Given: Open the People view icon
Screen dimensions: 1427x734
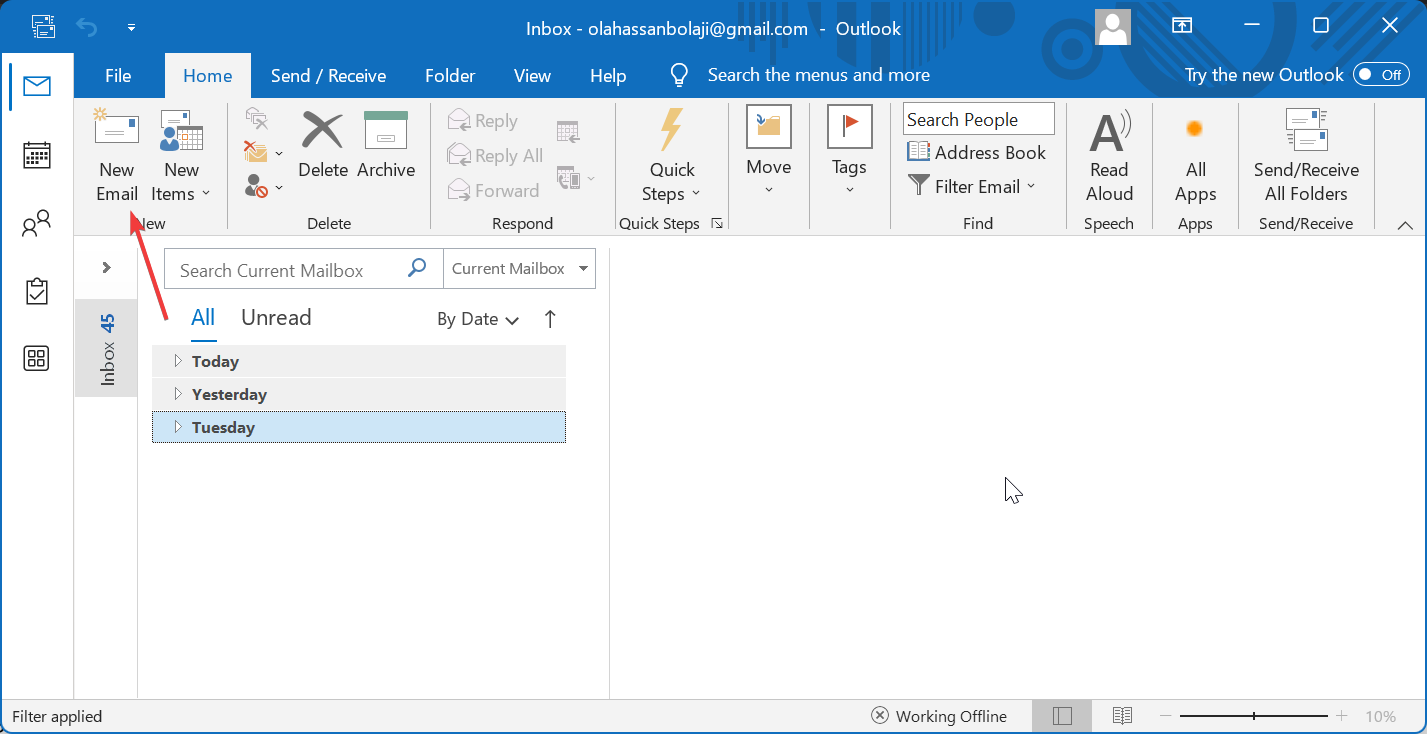Looking at the screenshot, I should pyautogui.click(x=36, y=222).
